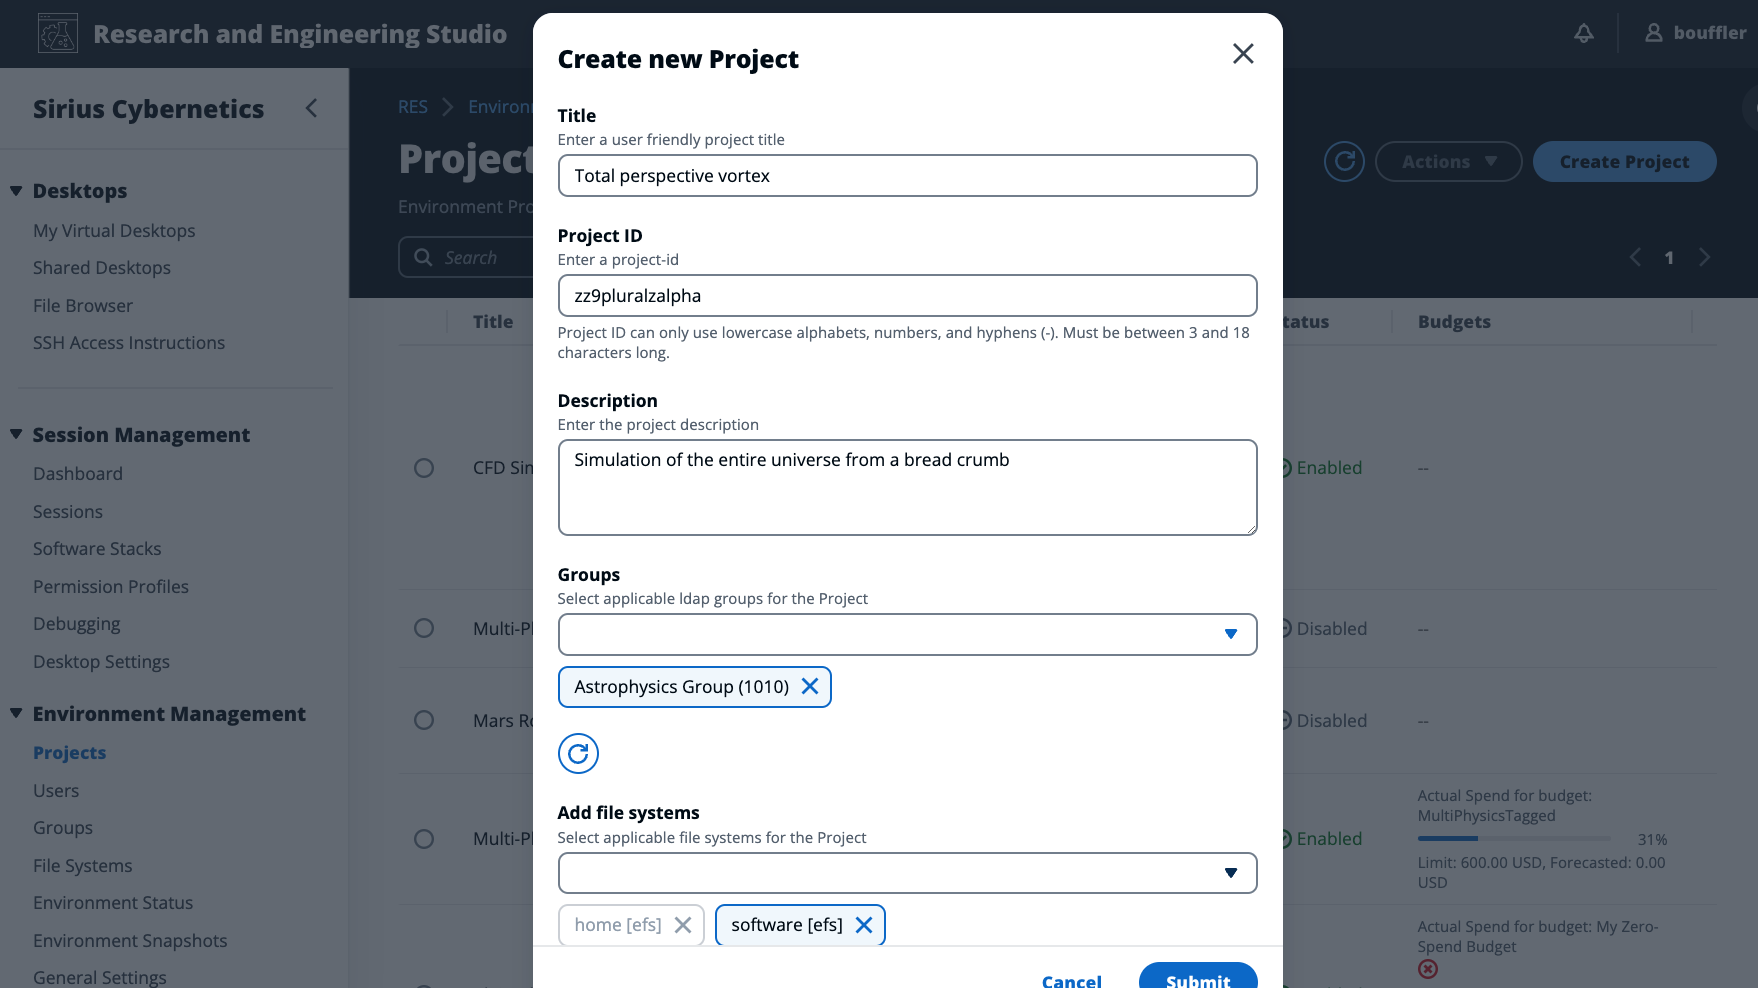Click the Research and Engineering Studio logo

[x=57, y=33]
